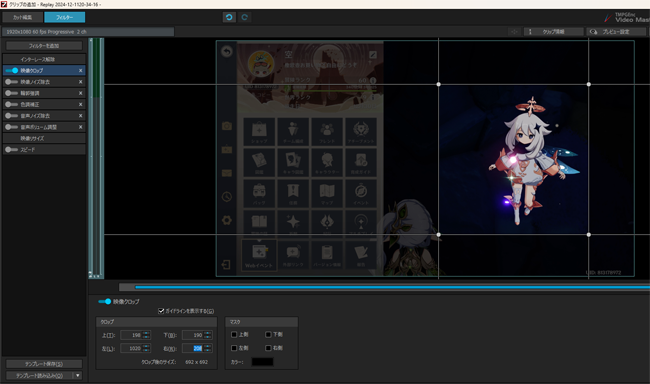
Task: Check the 右側 mask checkbox
Action: tap(268, 348)
